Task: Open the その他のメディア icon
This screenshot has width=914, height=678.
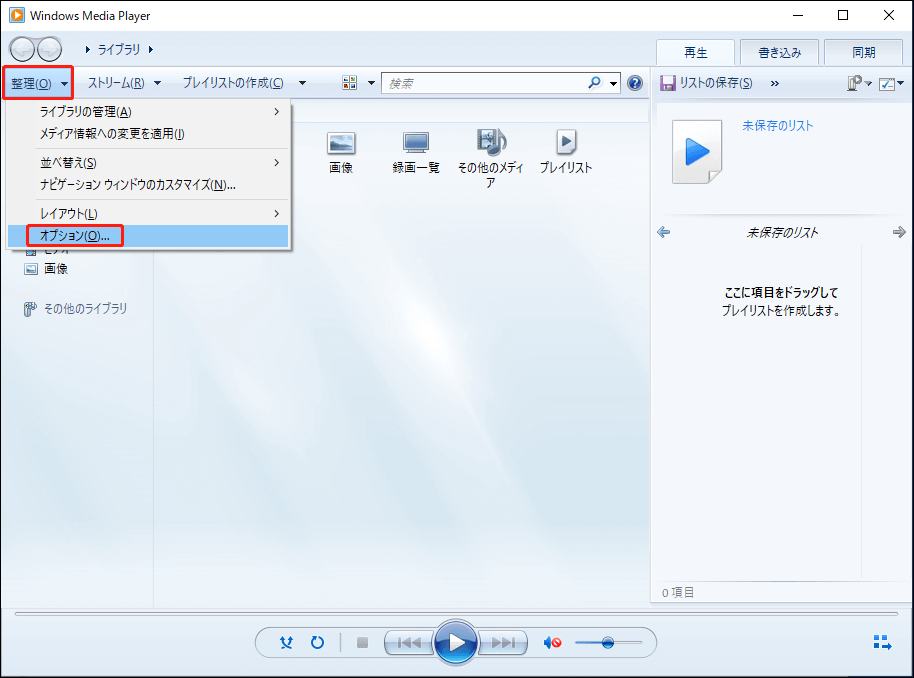Action: click(491, 158)
